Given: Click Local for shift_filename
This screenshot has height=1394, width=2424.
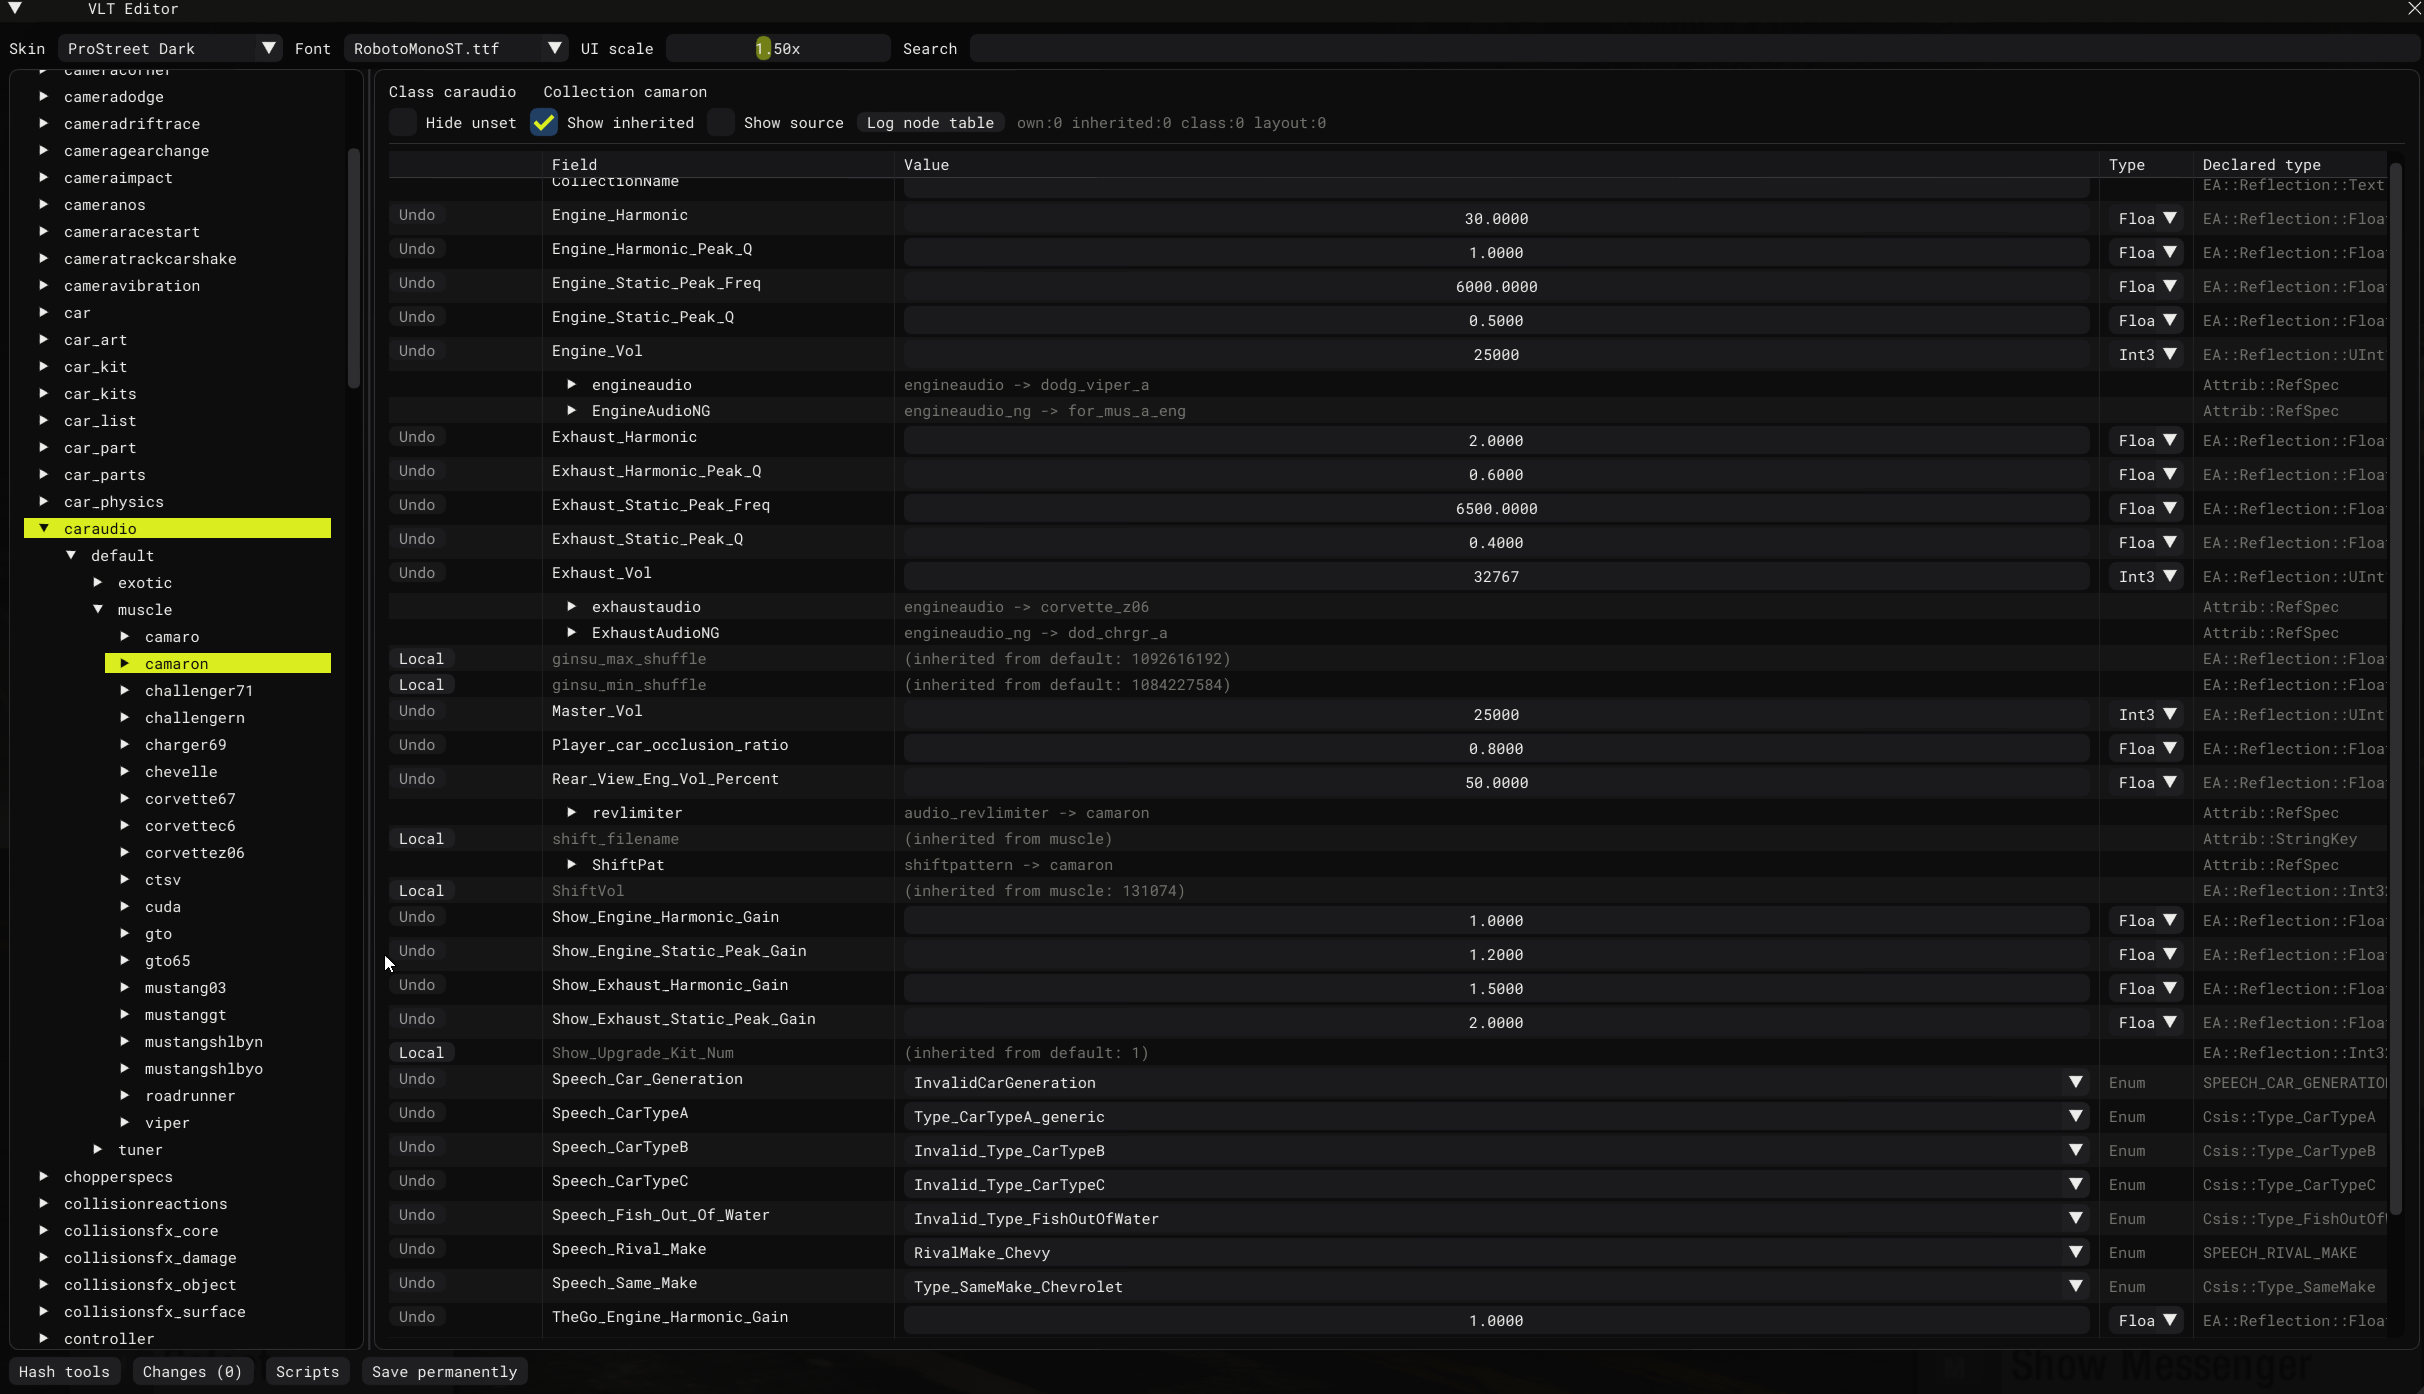Looking at the screenshot, I should 421,839.
